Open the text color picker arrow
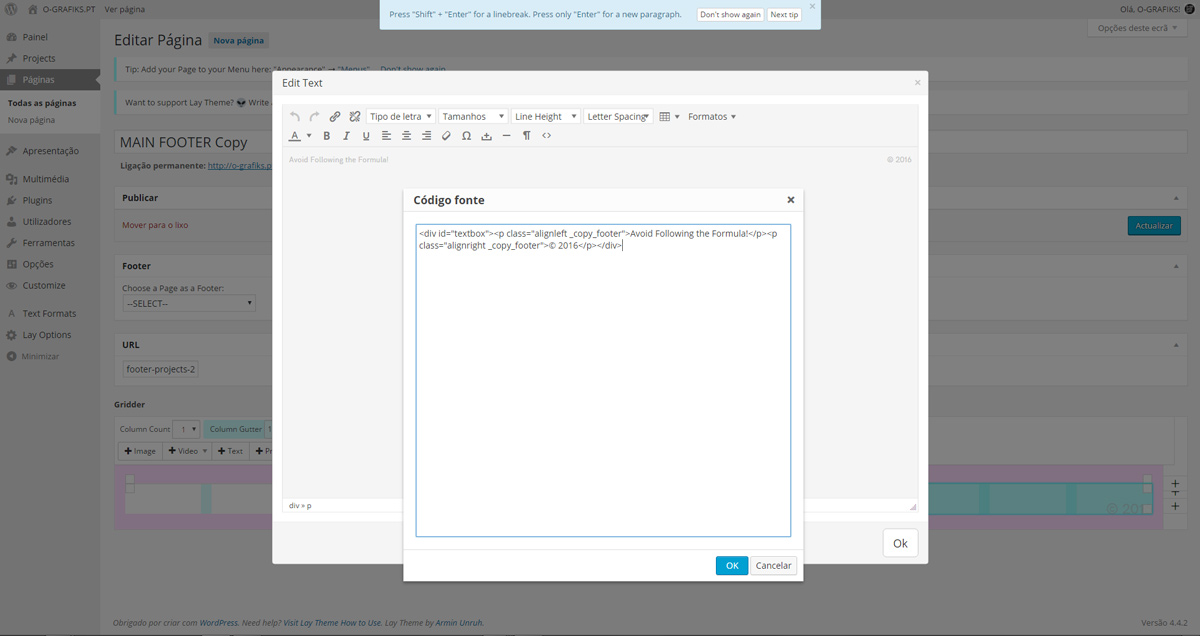This screenshot has height=636, width=1200. point(309,136)
